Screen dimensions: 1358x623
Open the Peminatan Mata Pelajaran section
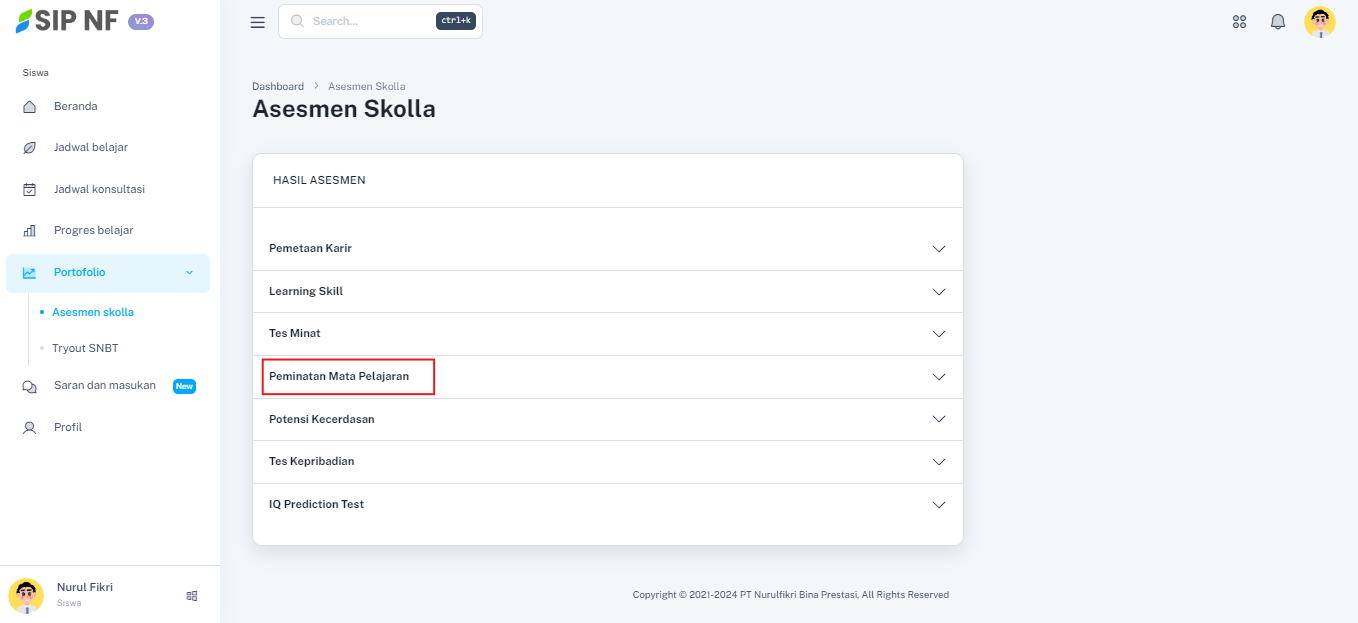339,377
